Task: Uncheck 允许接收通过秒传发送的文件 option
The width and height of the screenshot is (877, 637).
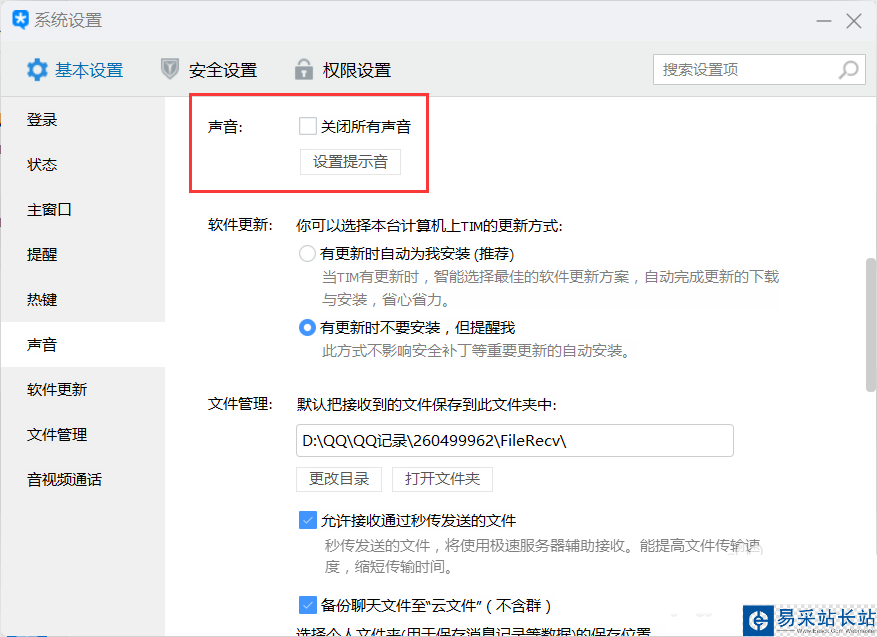Action: point(308,520)
